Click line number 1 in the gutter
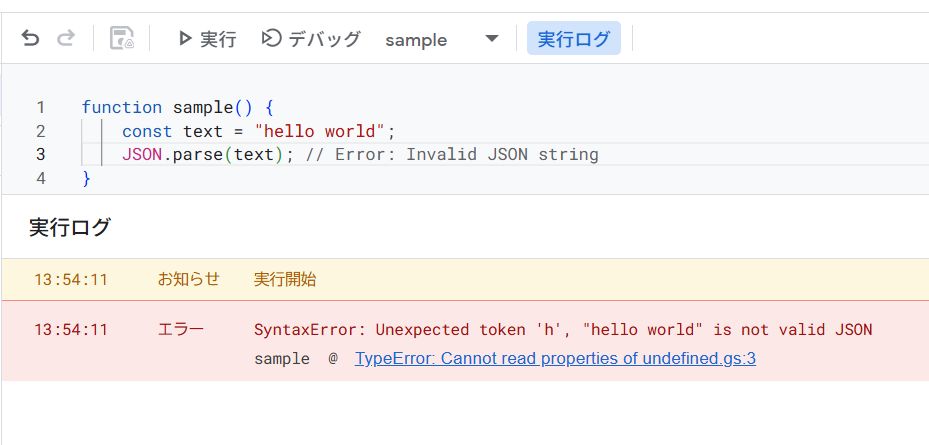This screenshot has height=445, width=929. click(40, 107)
